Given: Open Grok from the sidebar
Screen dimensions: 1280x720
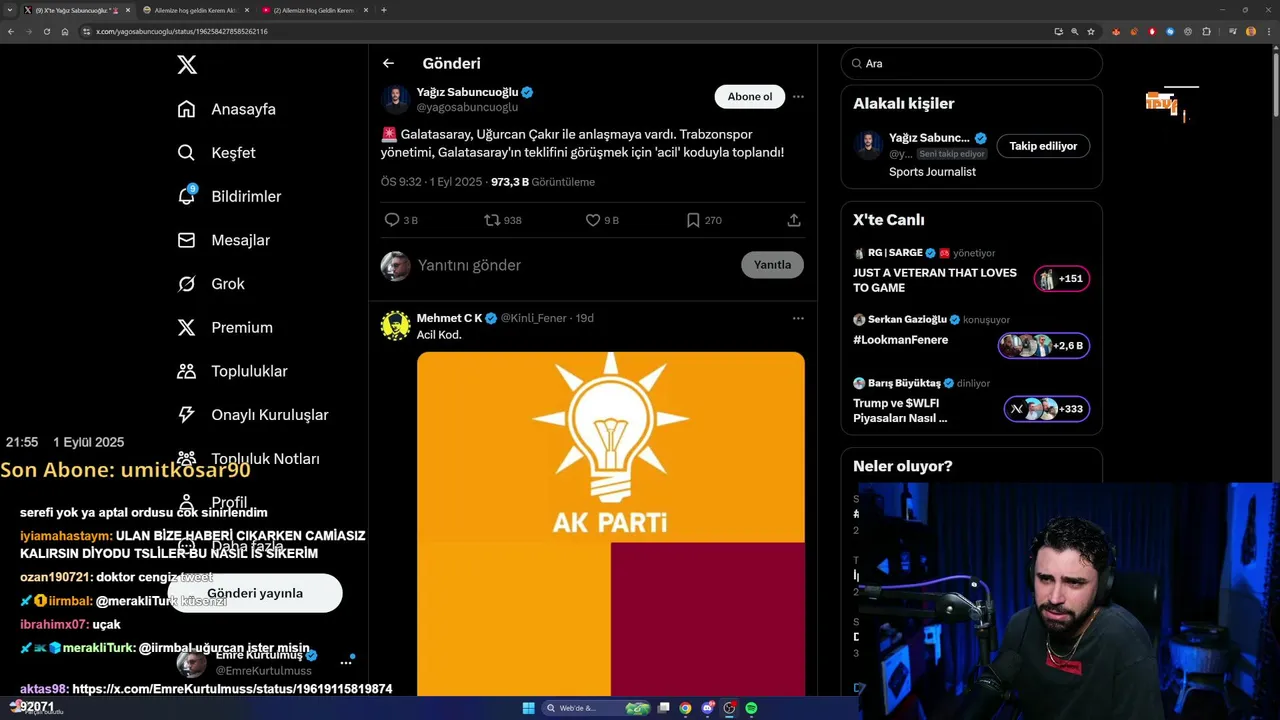Looking at the screenshot, I should [211, 284].
